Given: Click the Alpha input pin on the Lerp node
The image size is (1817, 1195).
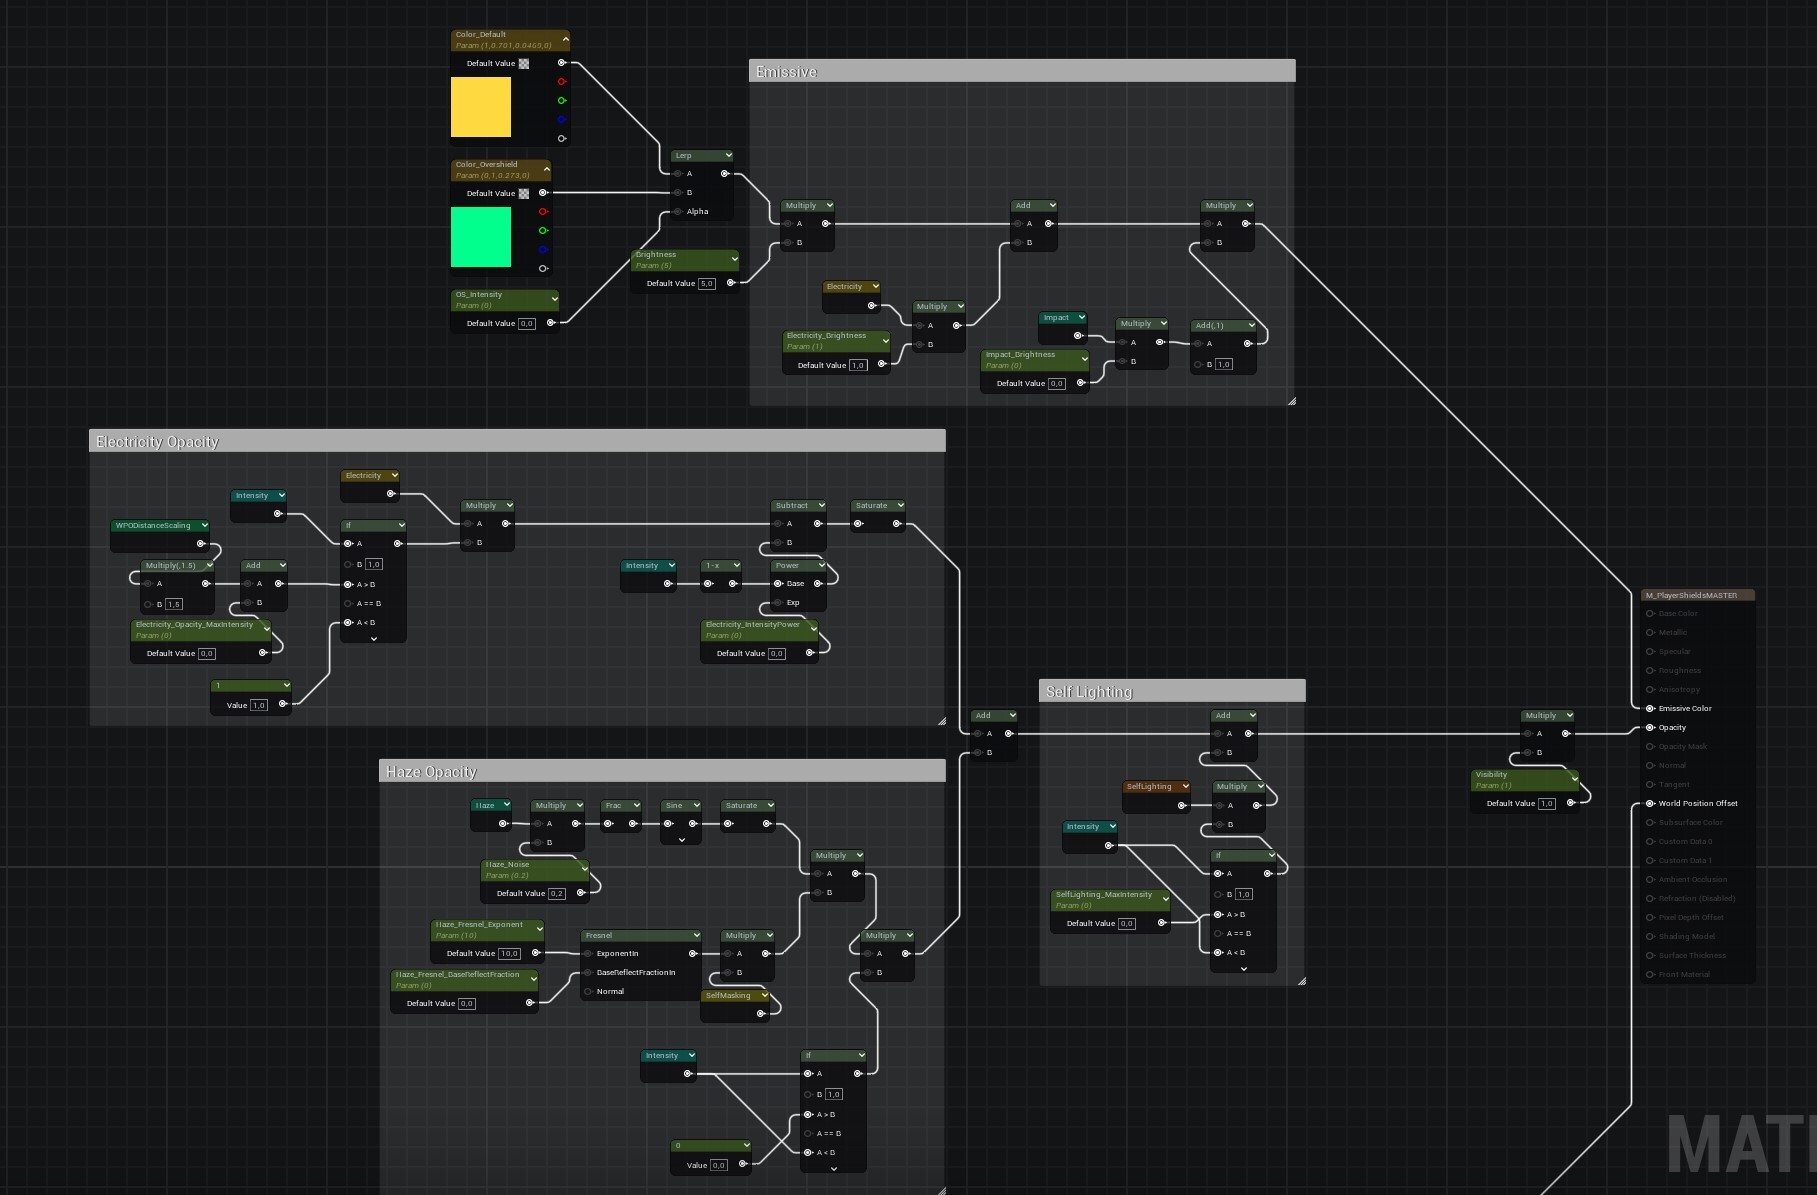Looking at the screenshot, I should [677, 211].
